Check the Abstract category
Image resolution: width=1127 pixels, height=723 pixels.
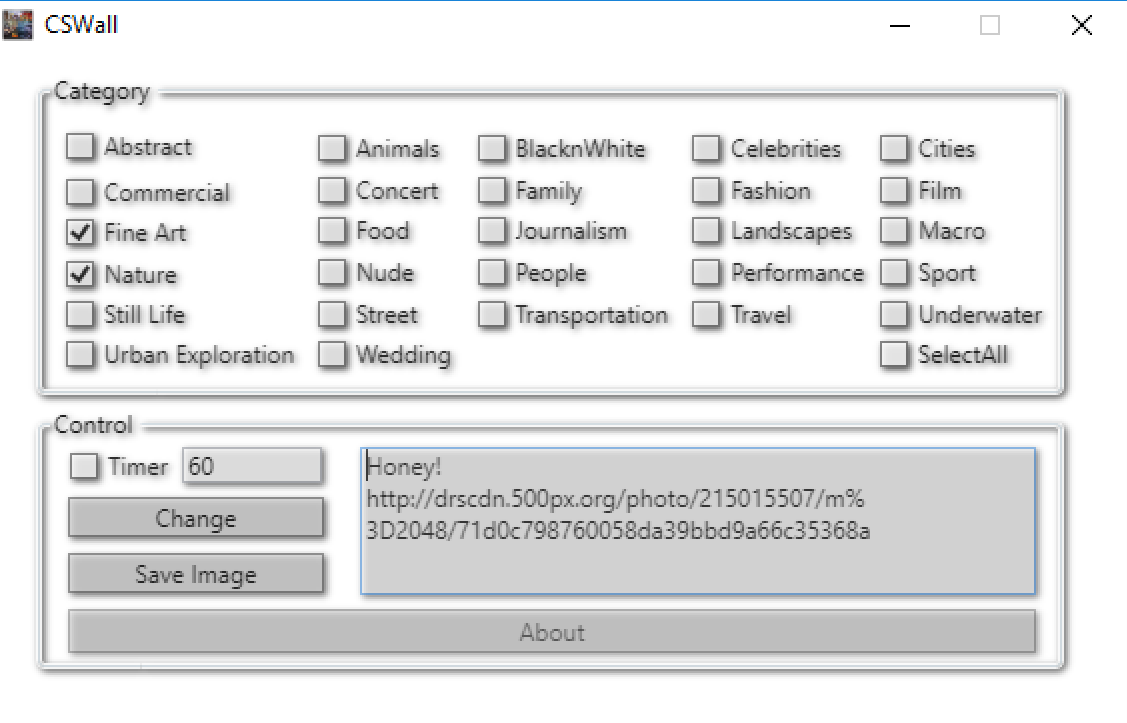pyautogui.click(x=80, y=147)
